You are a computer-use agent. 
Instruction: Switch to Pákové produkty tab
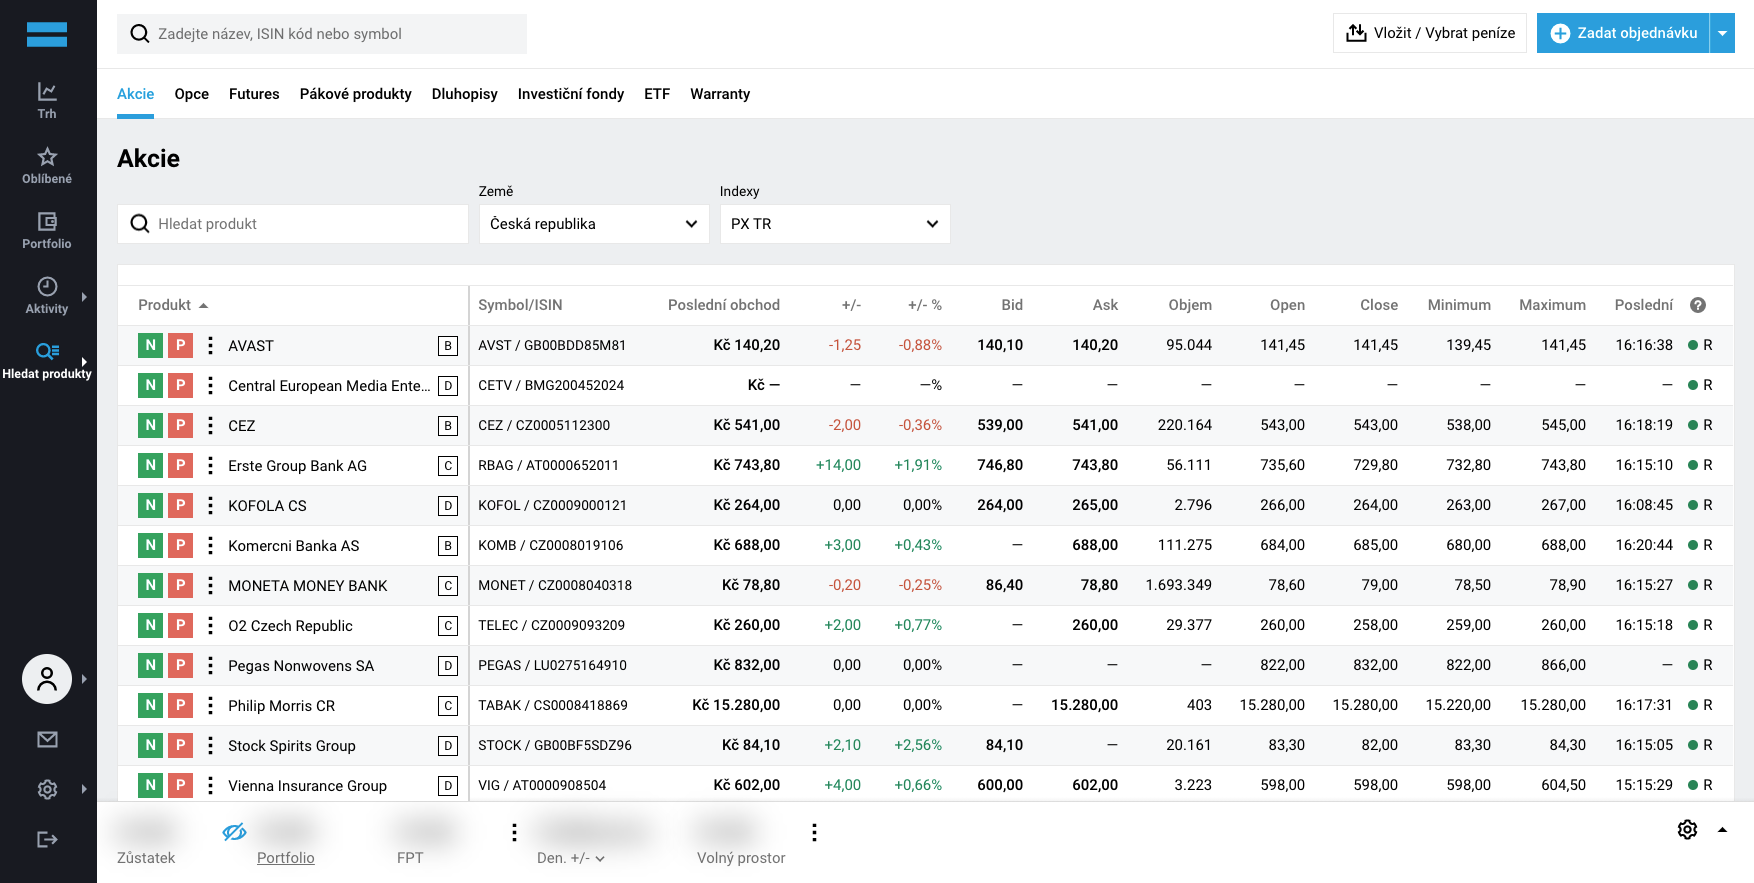click(x=355, y=94)
